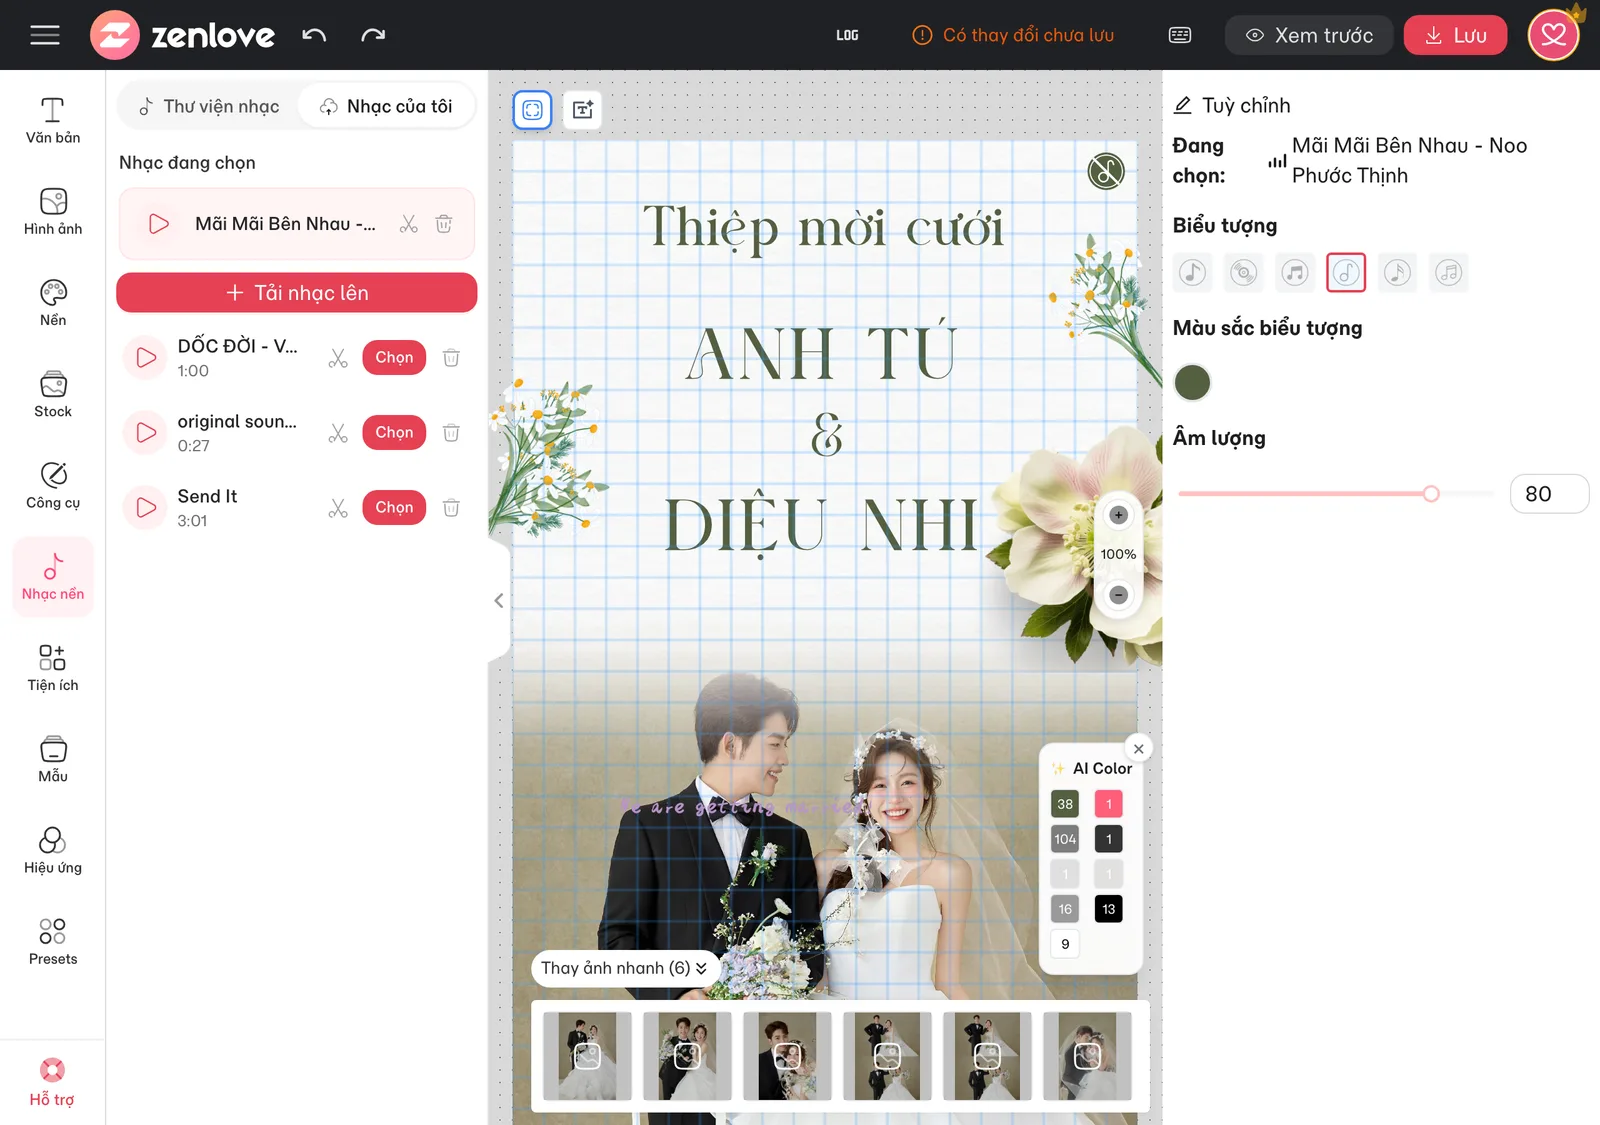This screenshot has height=1125, width=1600.
Task: Delete the selected Mãi Mãi Bên Nhau track
Action: click(x=444, y=224)
